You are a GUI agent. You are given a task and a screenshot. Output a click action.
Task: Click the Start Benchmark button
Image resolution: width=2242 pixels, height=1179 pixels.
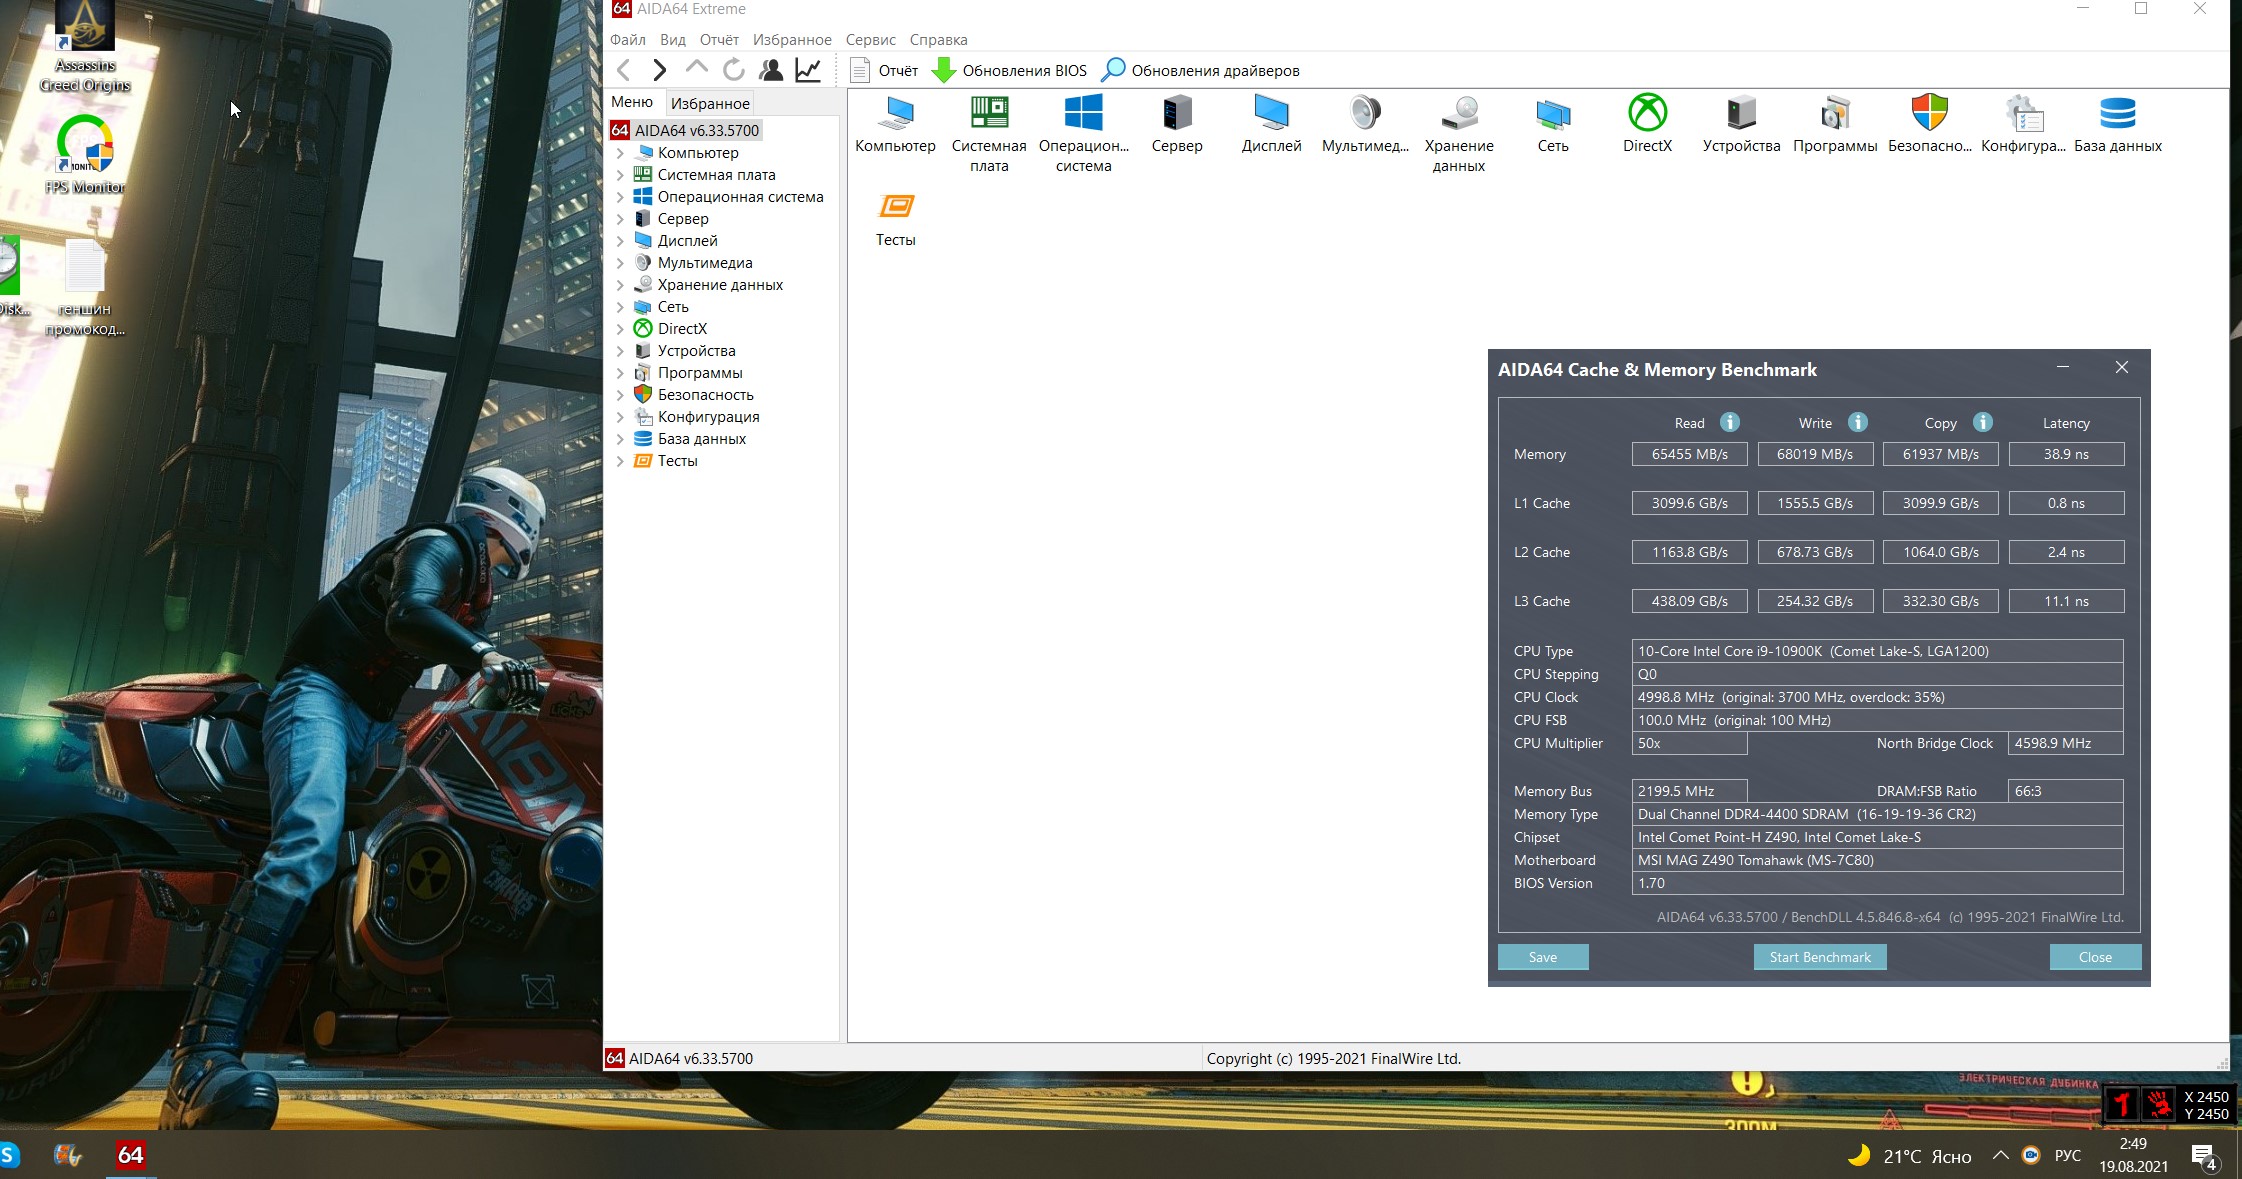coord(1819,957)
